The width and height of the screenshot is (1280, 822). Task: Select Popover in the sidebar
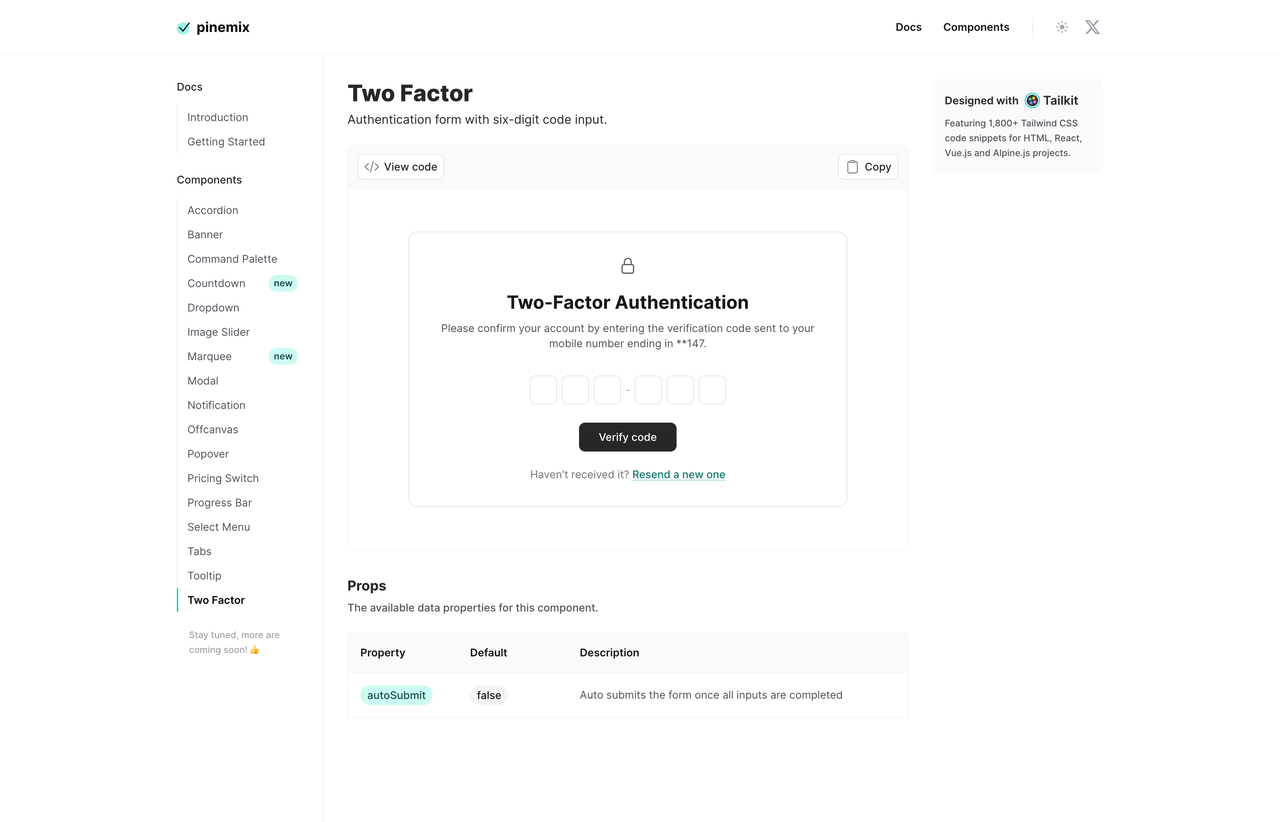click(208, 454)
